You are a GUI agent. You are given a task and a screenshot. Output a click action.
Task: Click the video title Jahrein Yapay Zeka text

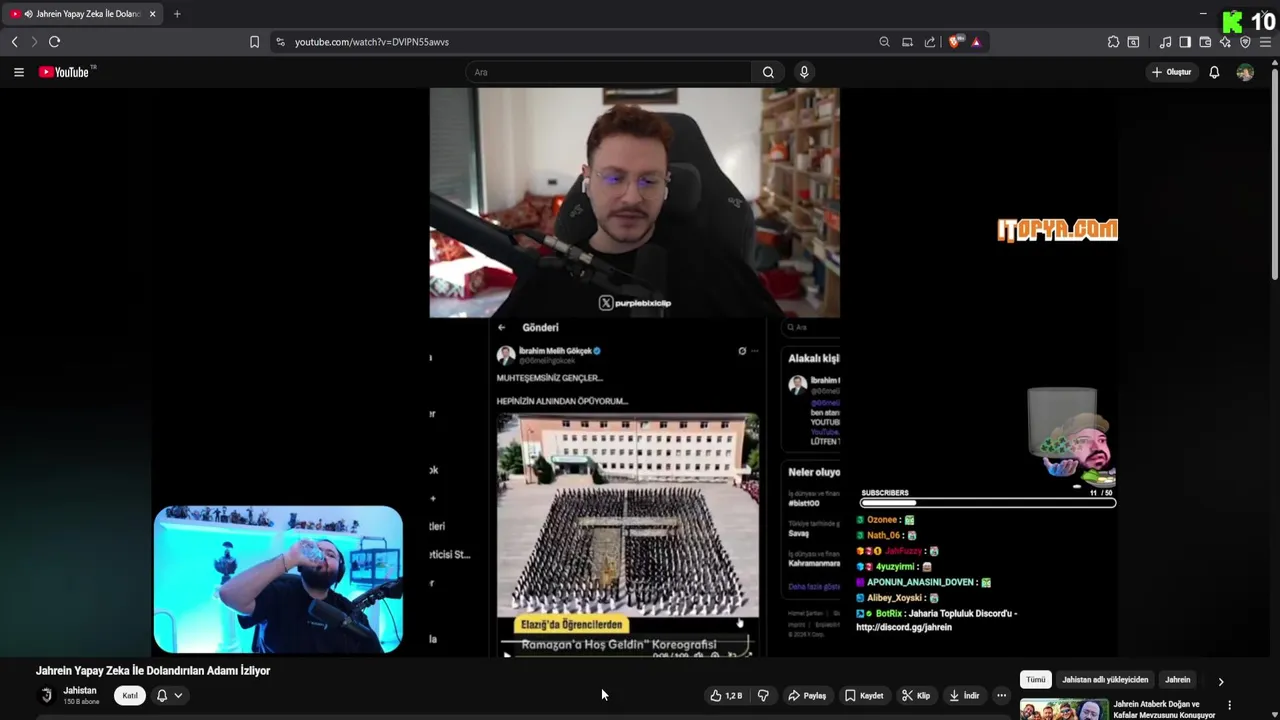pyautogui.click(x=153, y=671)
